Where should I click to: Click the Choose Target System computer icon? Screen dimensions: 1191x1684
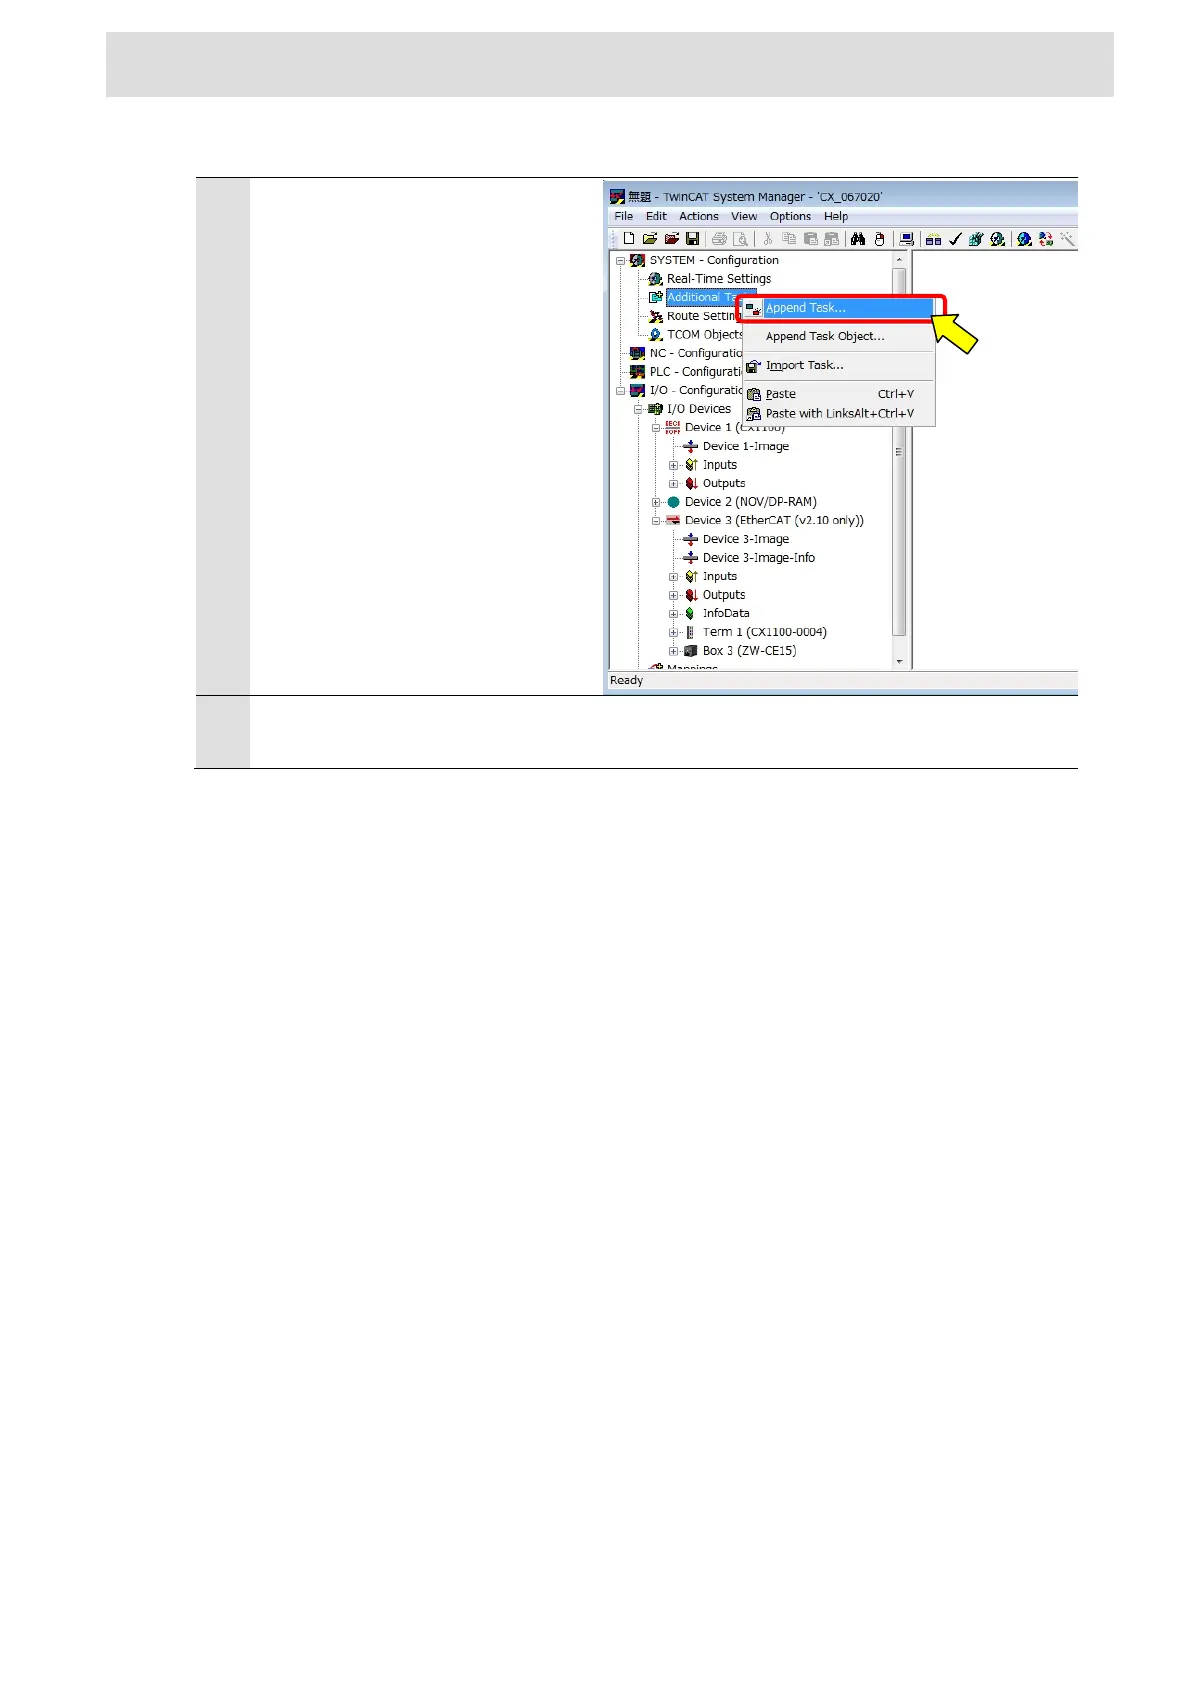tap(906, 239)
